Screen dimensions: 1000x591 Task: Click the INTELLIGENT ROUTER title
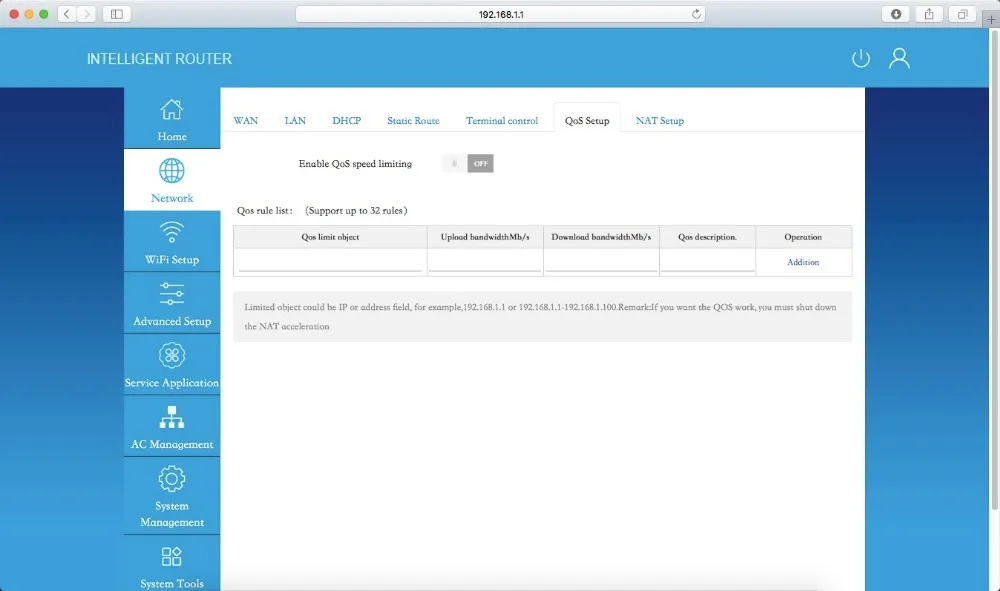pyautogui.click(x=159, y=59)
